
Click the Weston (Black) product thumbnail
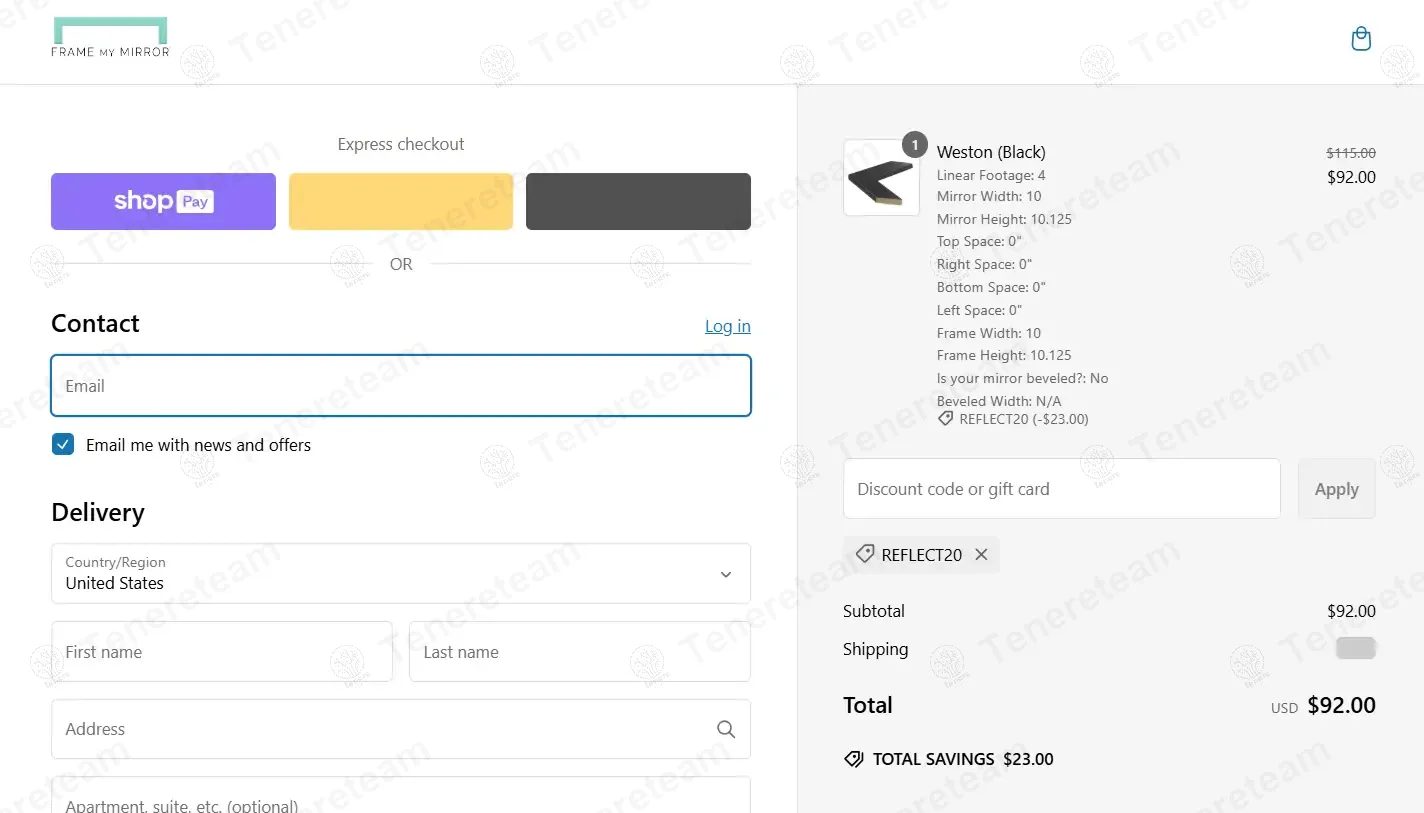pyautogui.click(x=881, y=178)
